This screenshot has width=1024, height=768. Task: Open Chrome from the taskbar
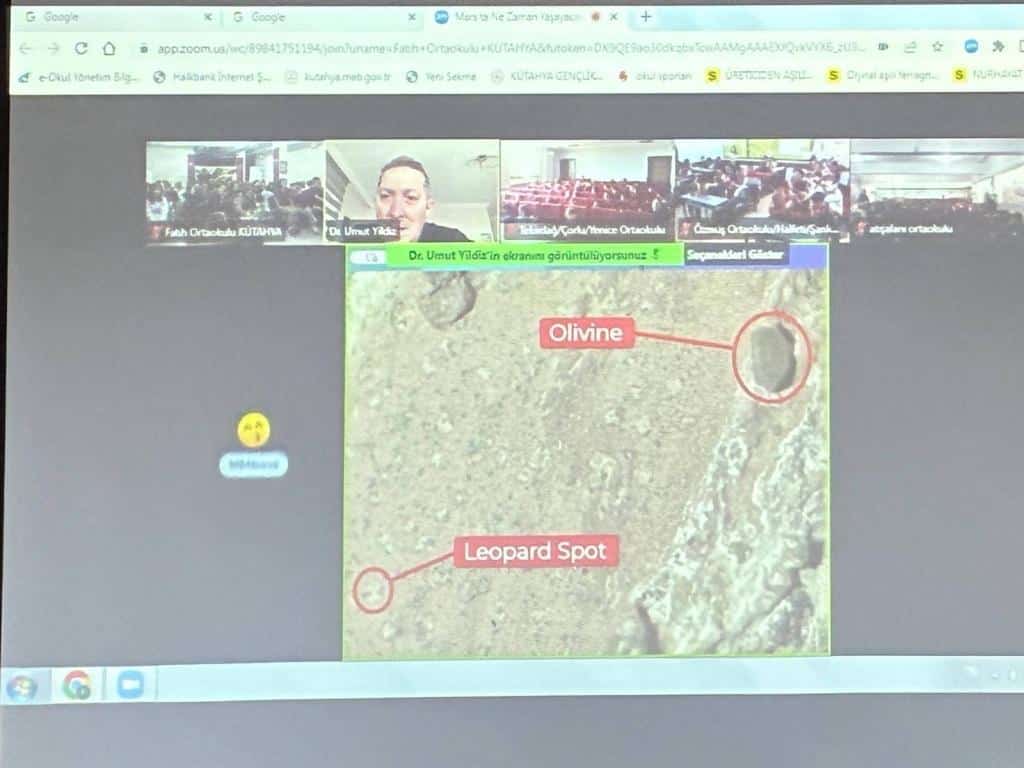(77, 685)
